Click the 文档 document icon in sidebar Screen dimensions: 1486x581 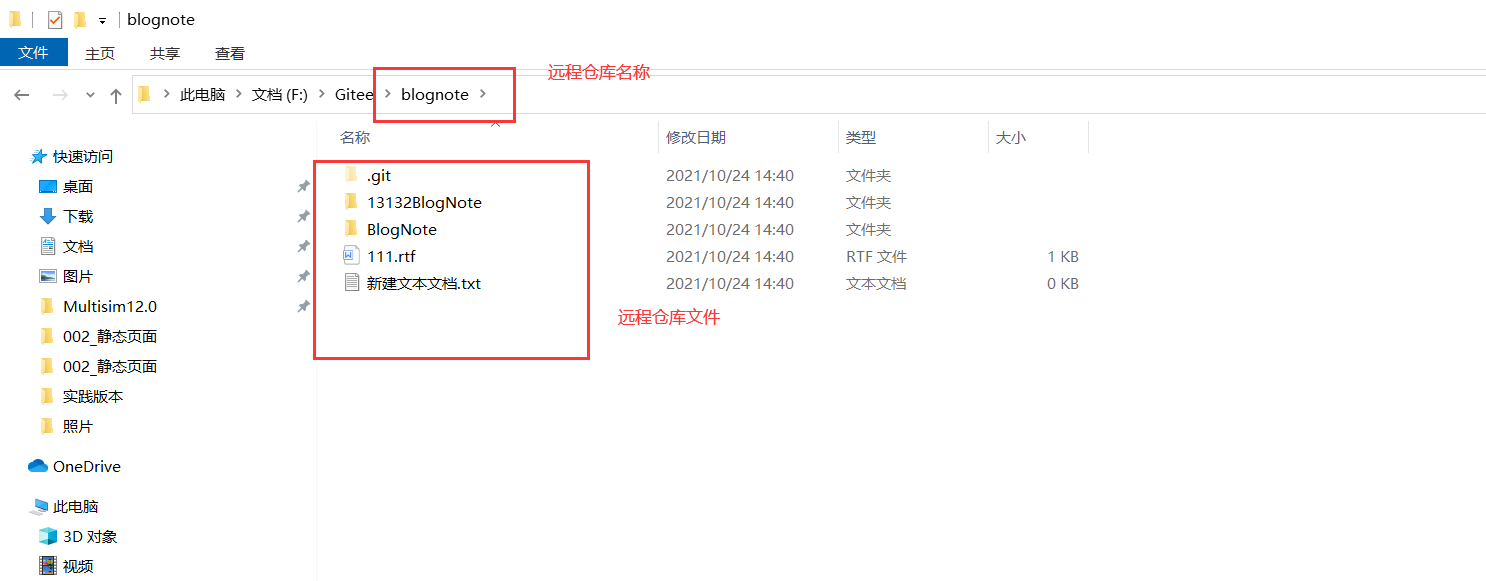click(x=47, y=246)
